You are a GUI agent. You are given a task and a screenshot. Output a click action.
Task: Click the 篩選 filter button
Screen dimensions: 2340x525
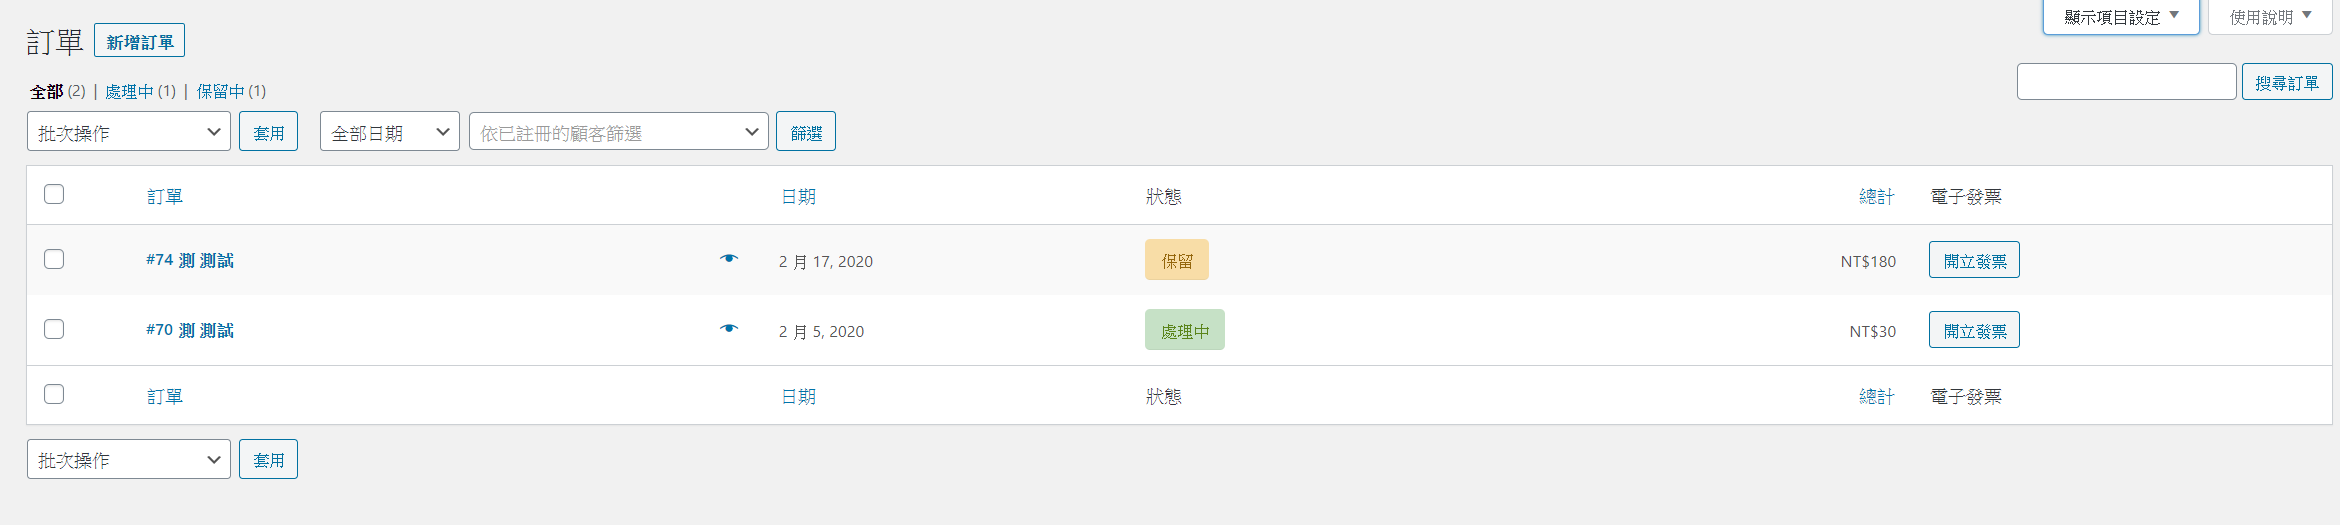[x=806, y=132]
